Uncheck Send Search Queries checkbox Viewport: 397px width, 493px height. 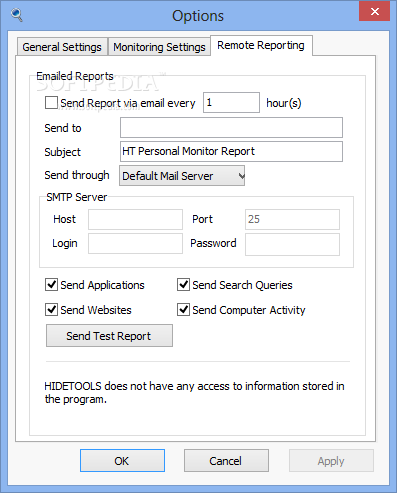183,285
